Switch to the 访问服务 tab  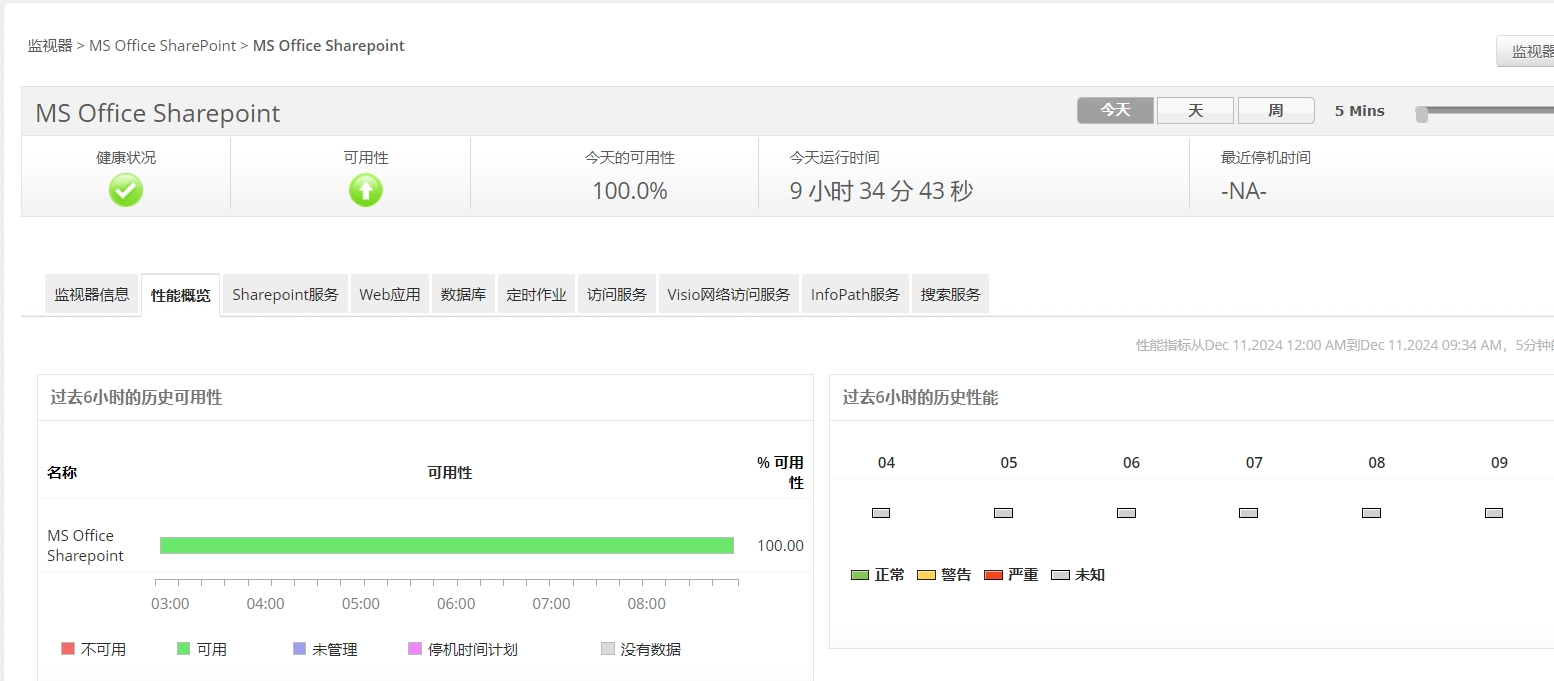617,295
